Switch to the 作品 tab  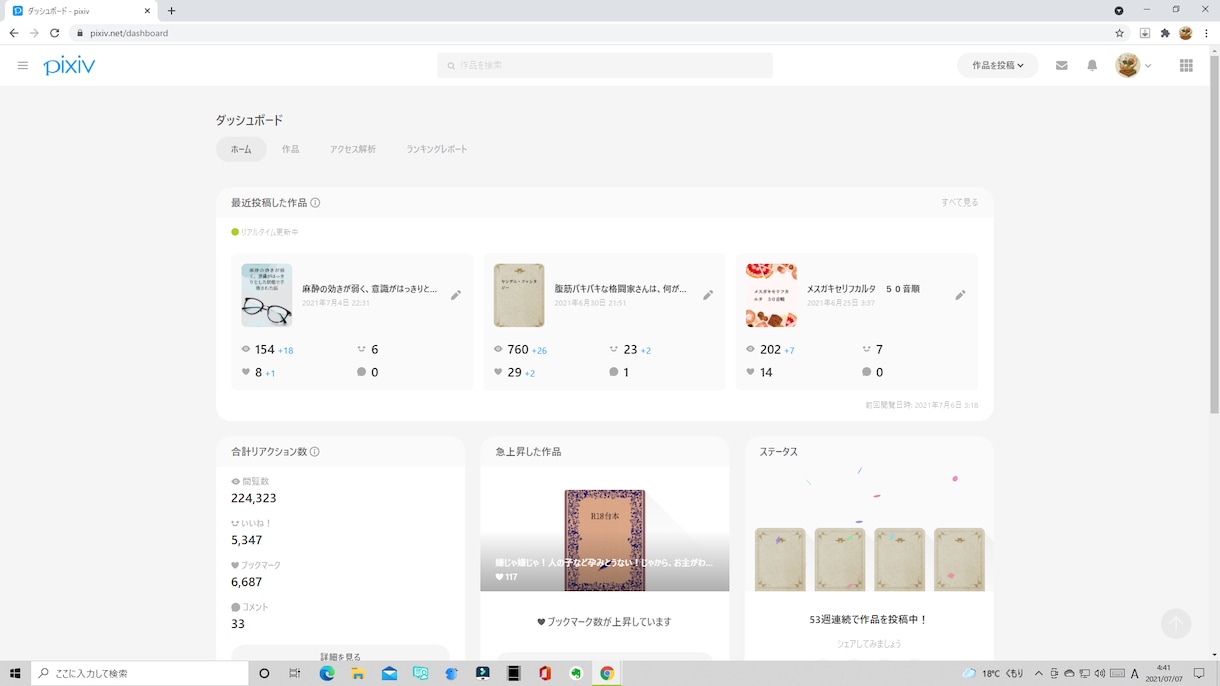click(290, 149)
